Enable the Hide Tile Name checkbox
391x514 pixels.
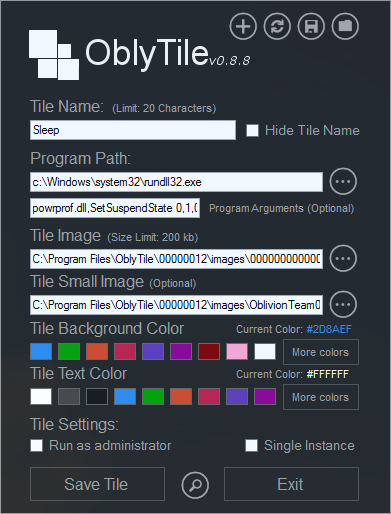pos(252,130)
